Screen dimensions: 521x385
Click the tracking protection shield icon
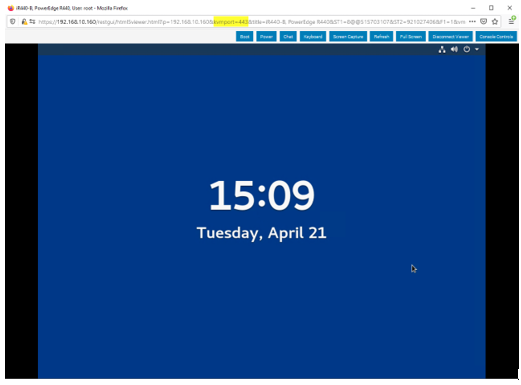pos(12,21)
